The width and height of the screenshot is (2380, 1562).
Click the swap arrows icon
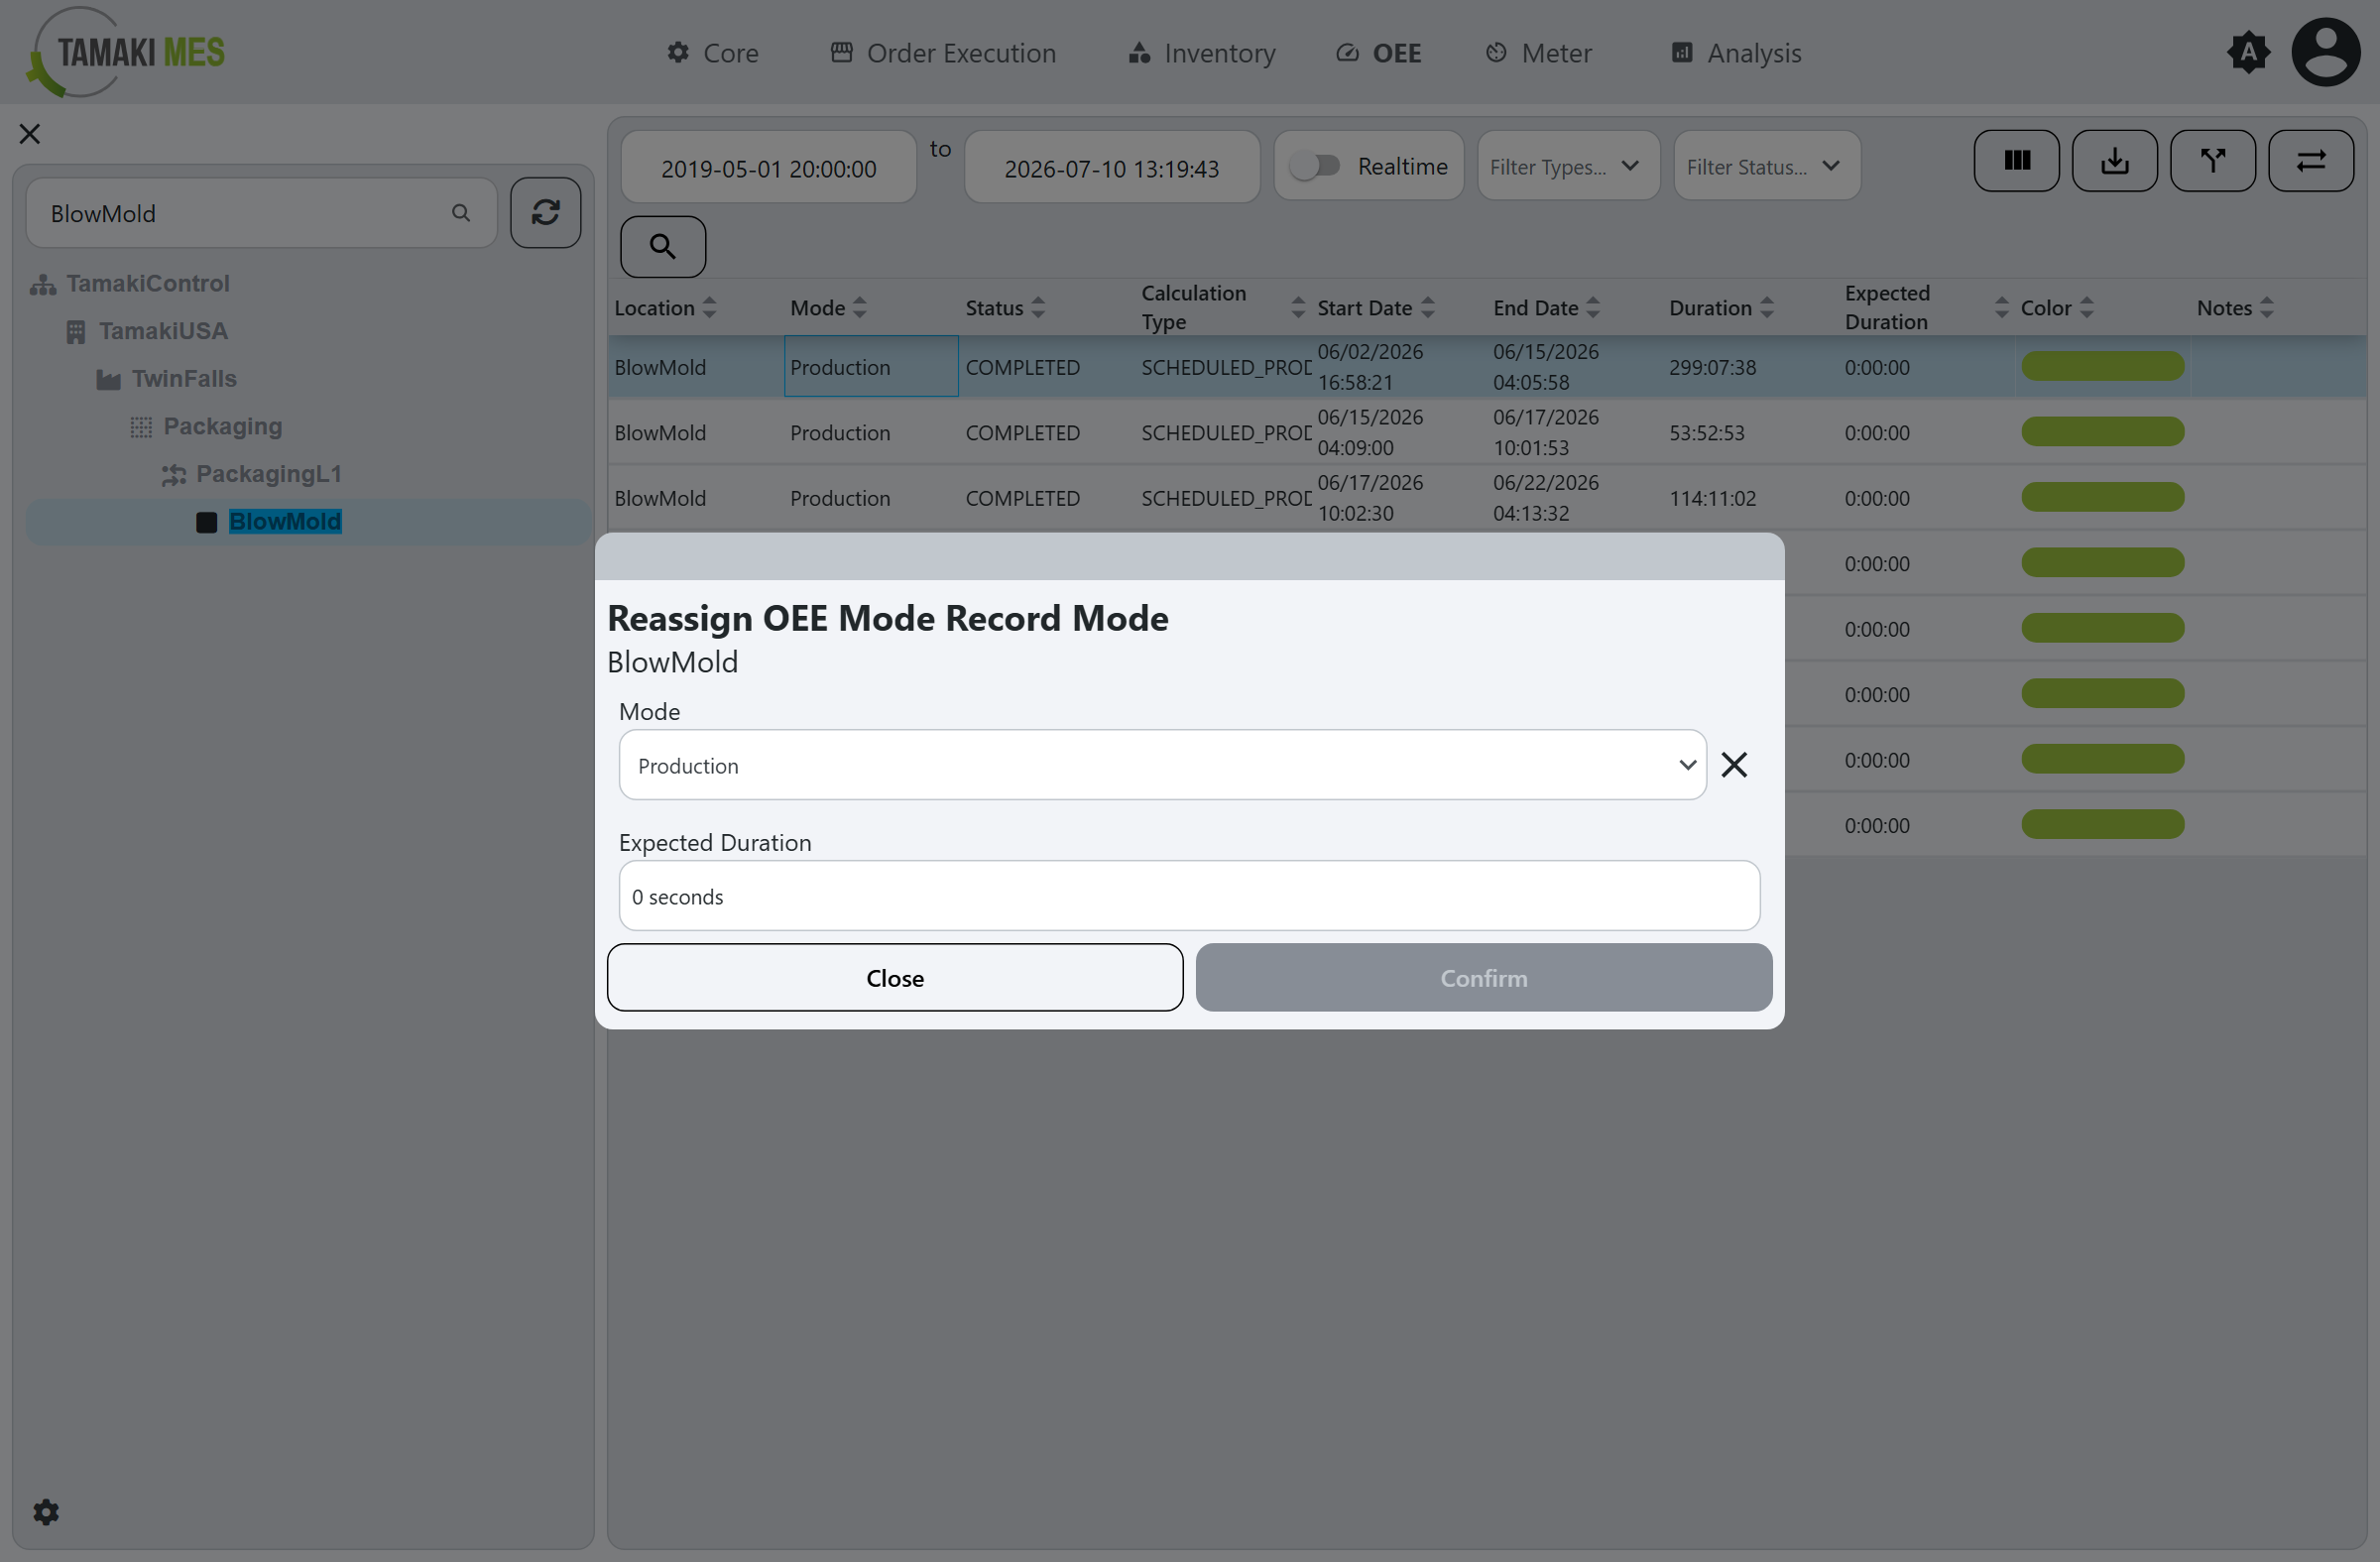pos(2310,160)
